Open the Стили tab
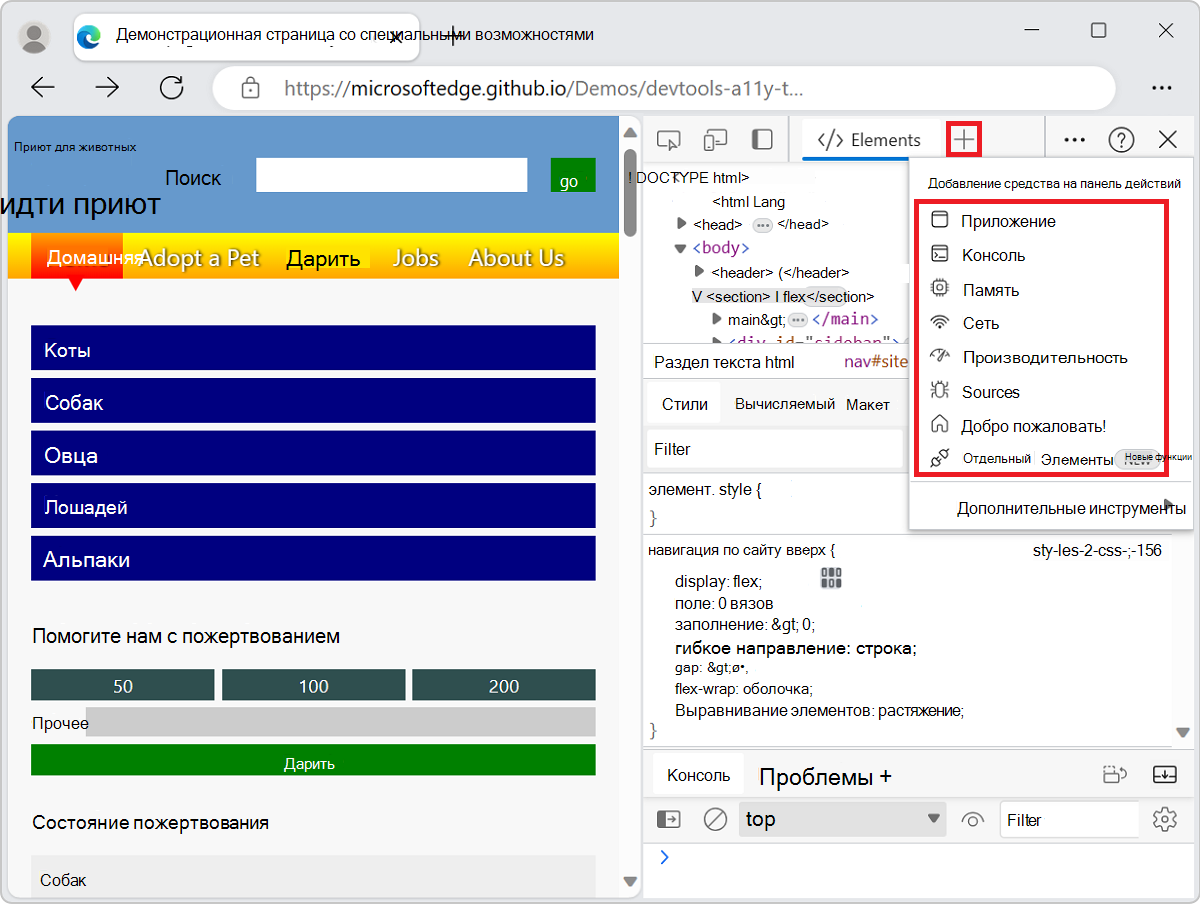 coord(685,404)
